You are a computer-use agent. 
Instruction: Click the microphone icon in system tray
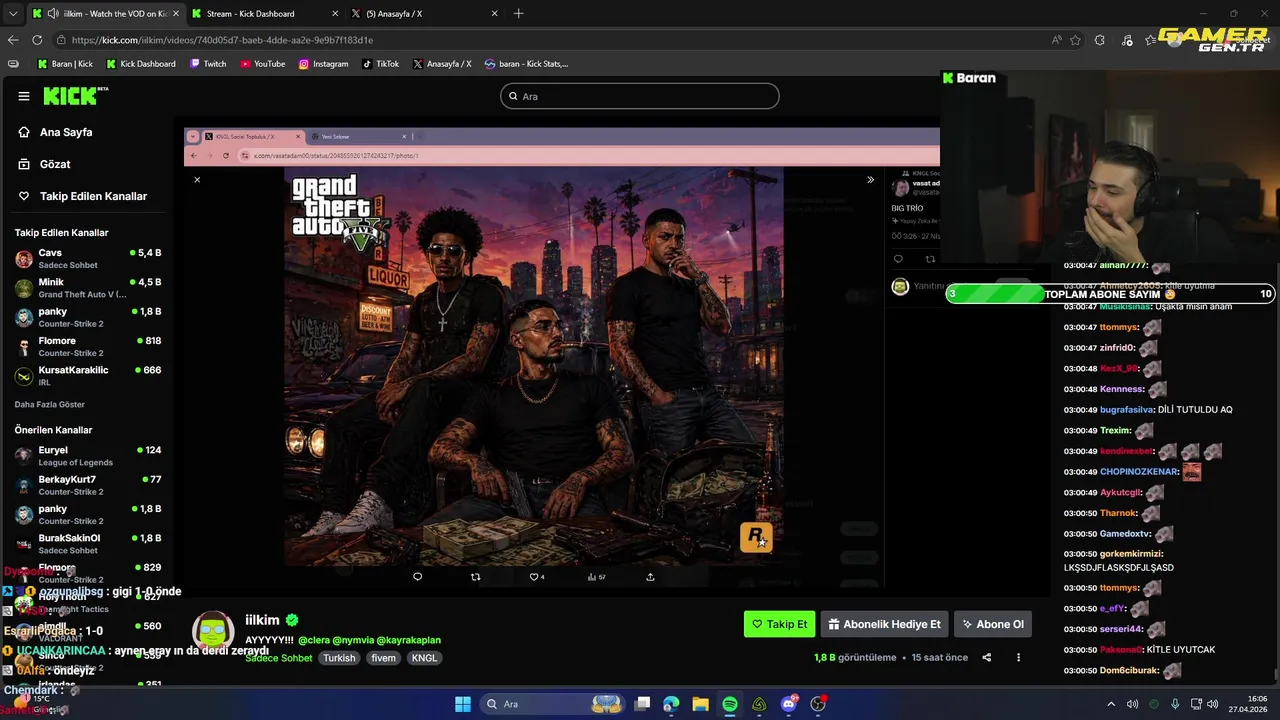coord(1175,704)
